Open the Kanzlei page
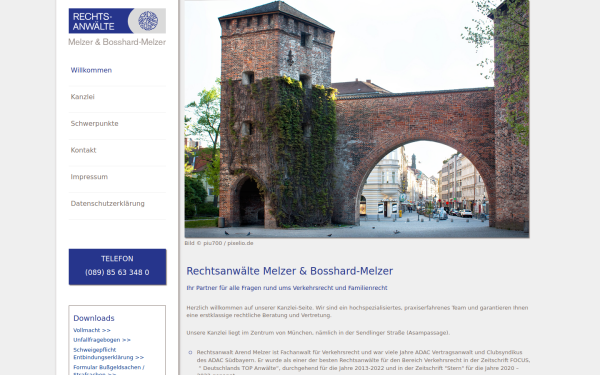The height and width of the screenshot is (375, 600). pos(82,97)
